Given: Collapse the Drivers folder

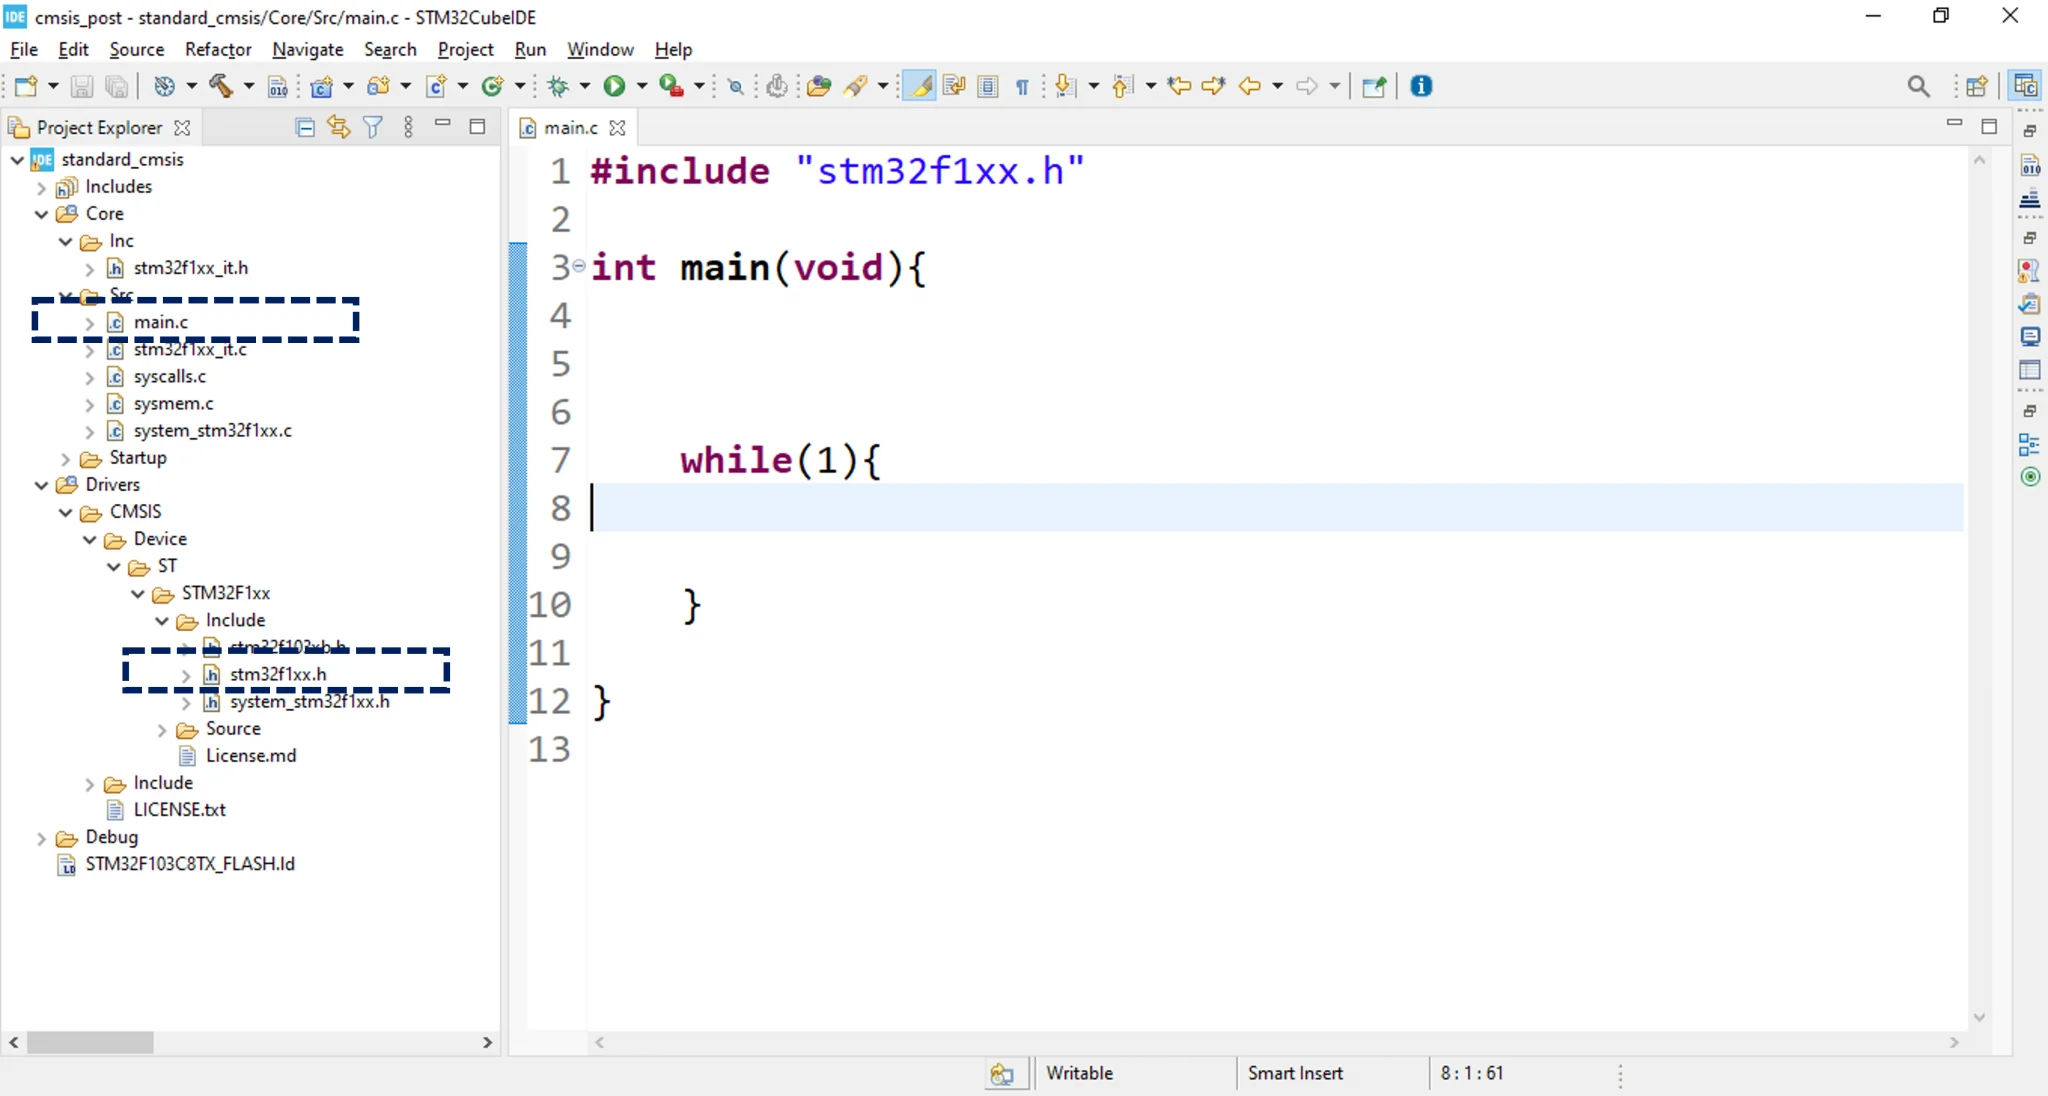Looking at the screenshot, I should point(42,485).
